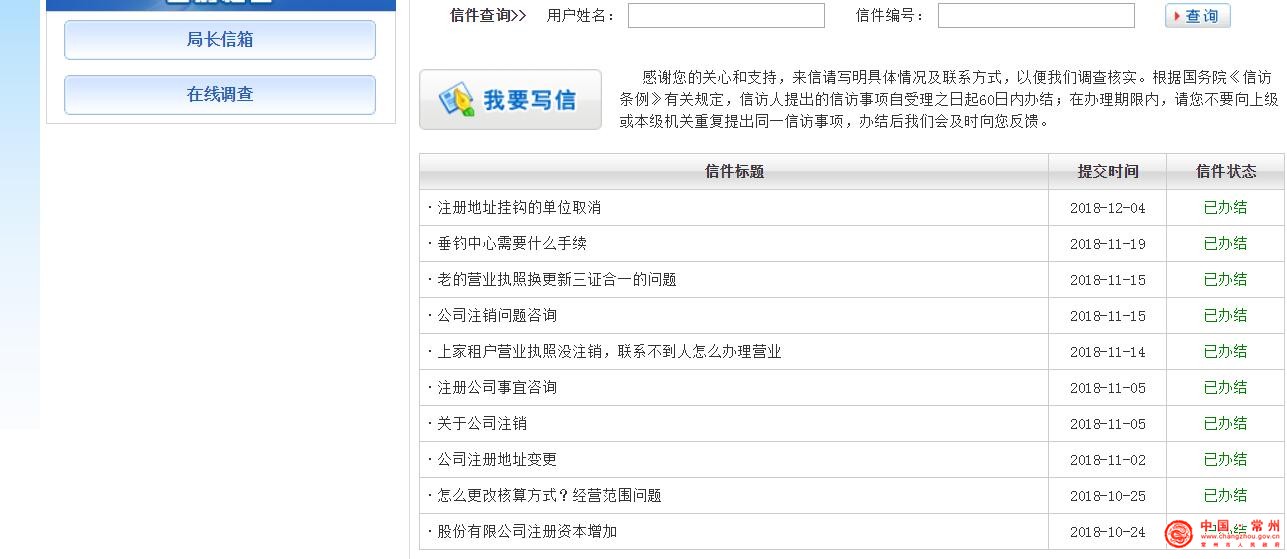Open letter 怎么更改核算方式？经营范围问题
The height and width of the screenshot is (559, 1287).
(x=549, y=496)
